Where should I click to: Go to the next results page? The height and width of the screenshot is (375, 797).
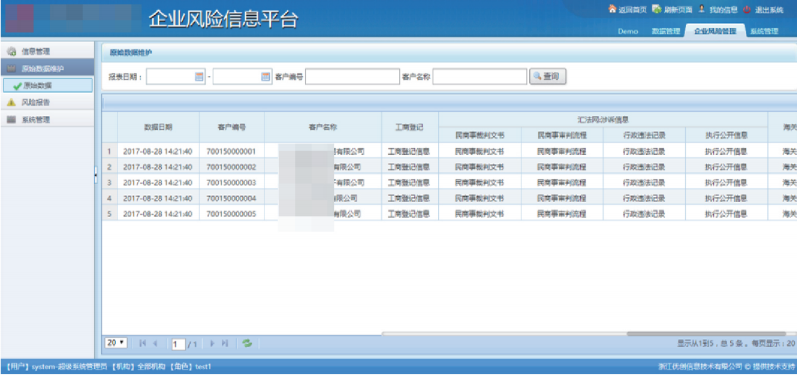tap(212, 343)
